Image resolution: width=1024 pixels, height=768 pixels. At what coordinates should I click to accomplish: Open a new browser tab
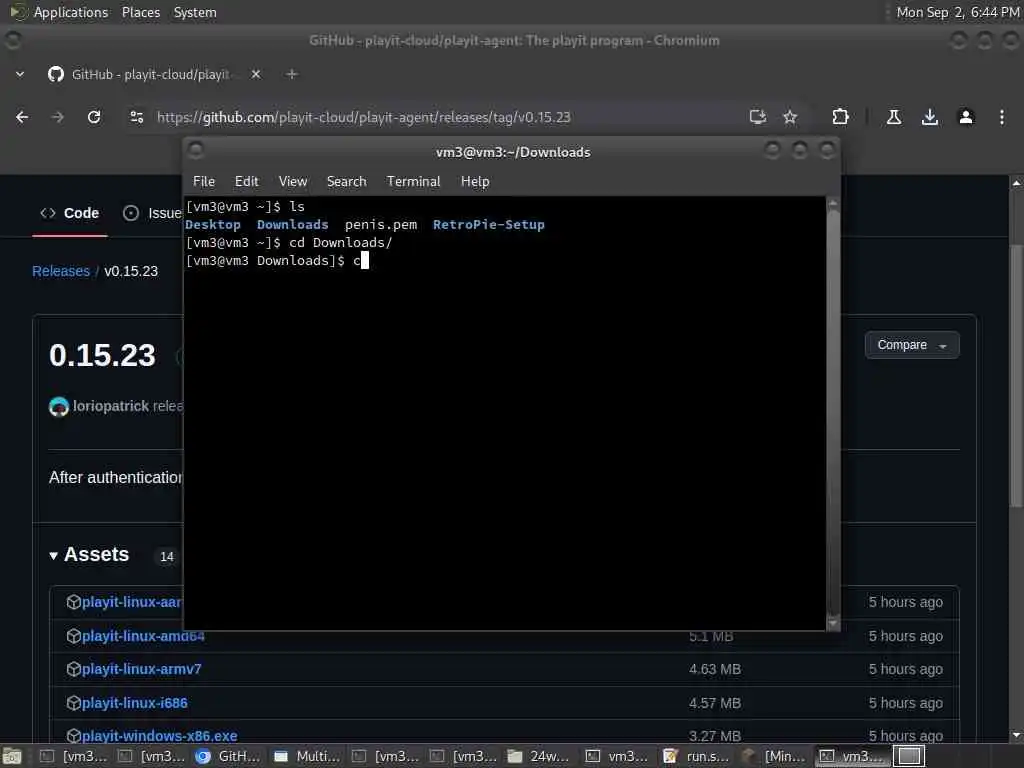coord(292,74)
